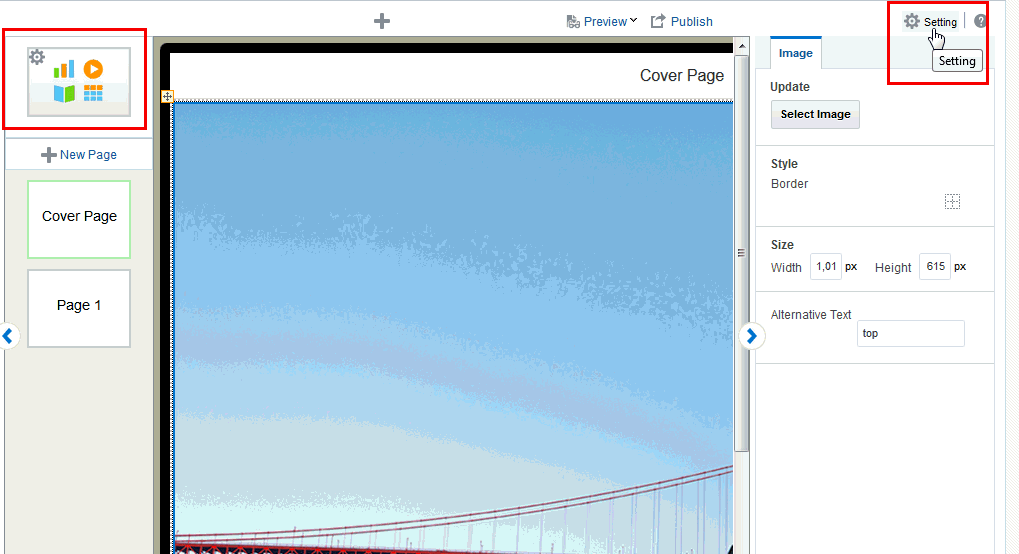
Task: Switch to the Image tab
Action: 795,53
